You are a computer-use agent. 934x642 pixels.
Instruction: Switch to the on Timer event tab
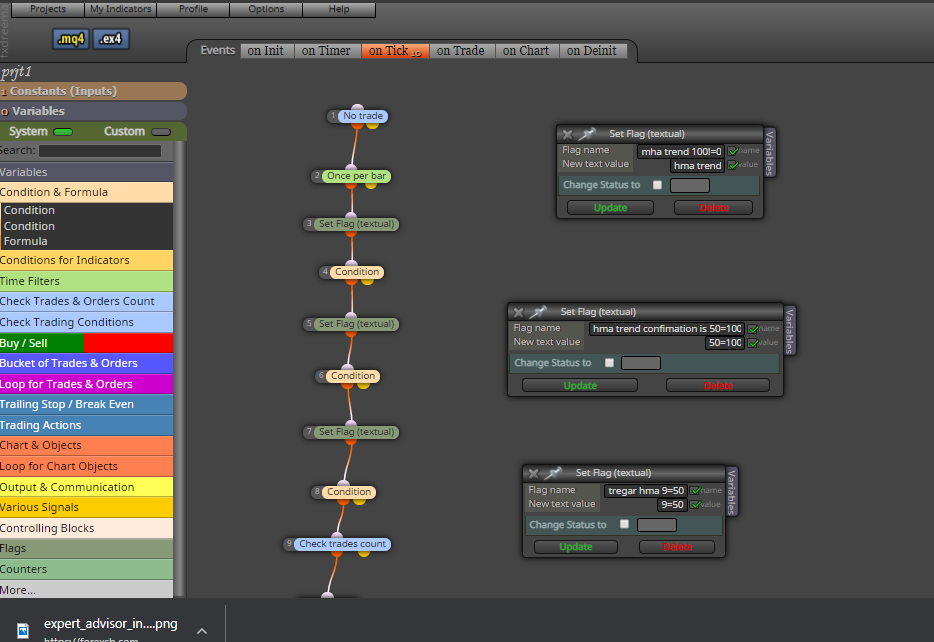point(326,51)
